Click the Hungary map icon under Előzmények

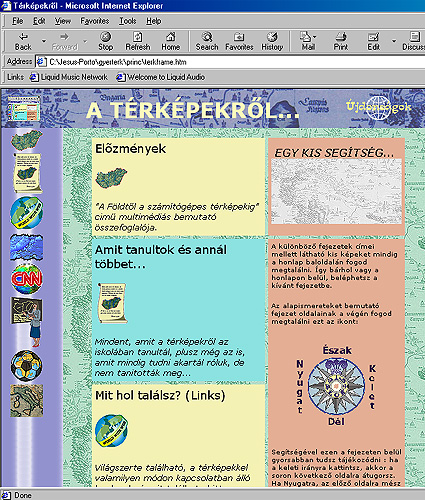(x=111, y=178)
